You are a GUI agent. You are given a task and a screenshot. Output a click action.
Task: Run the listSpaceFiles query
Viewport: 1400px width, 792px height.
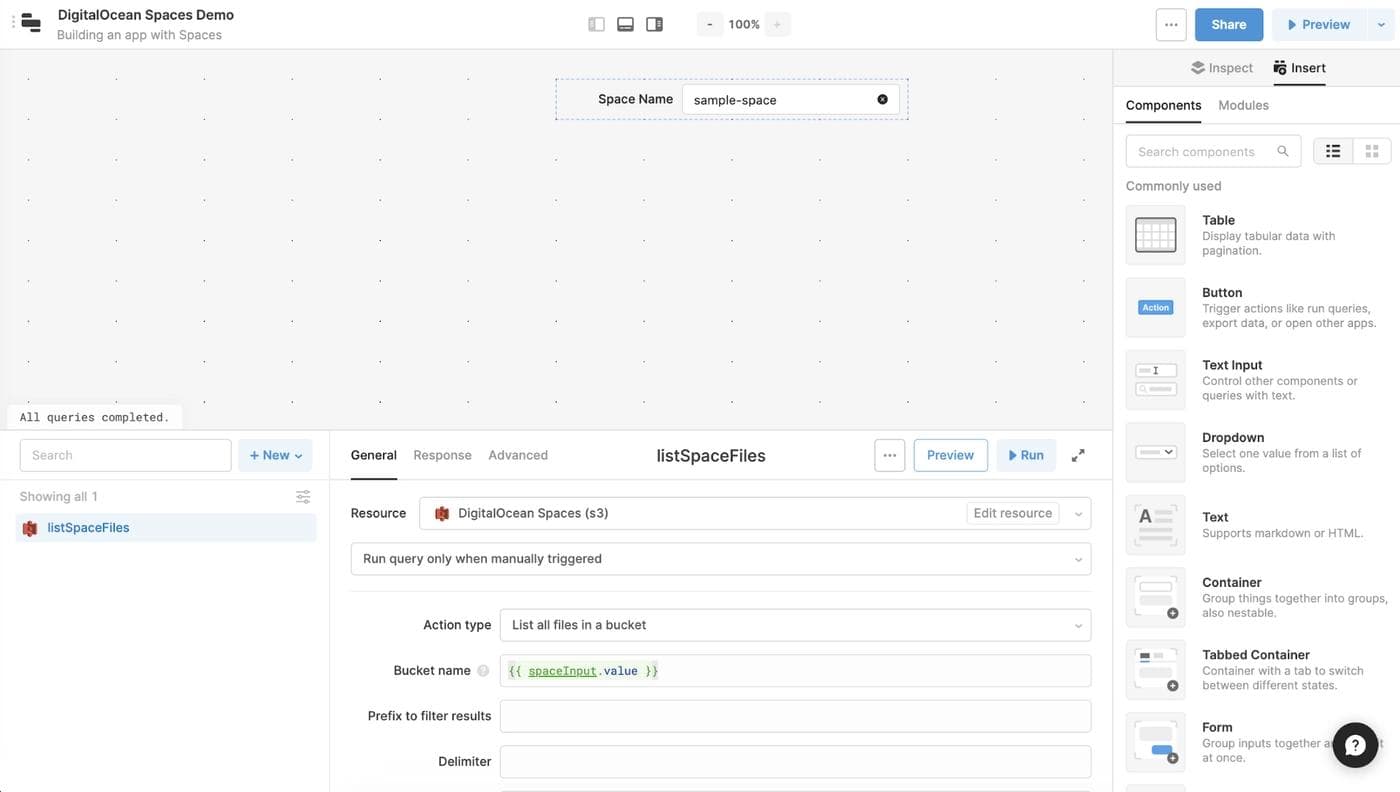pos(1025,455)
